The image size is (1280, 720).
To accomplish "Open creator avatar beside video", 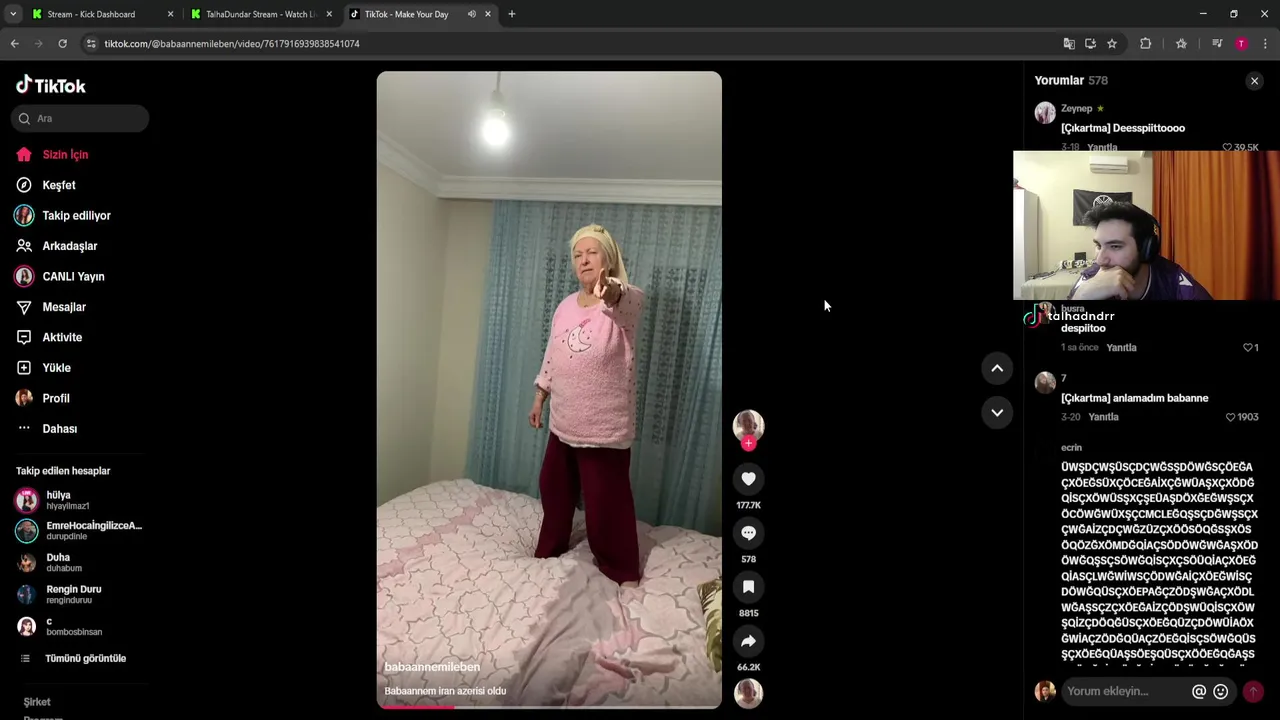I will pyautogui.click(x=748, y=426).
